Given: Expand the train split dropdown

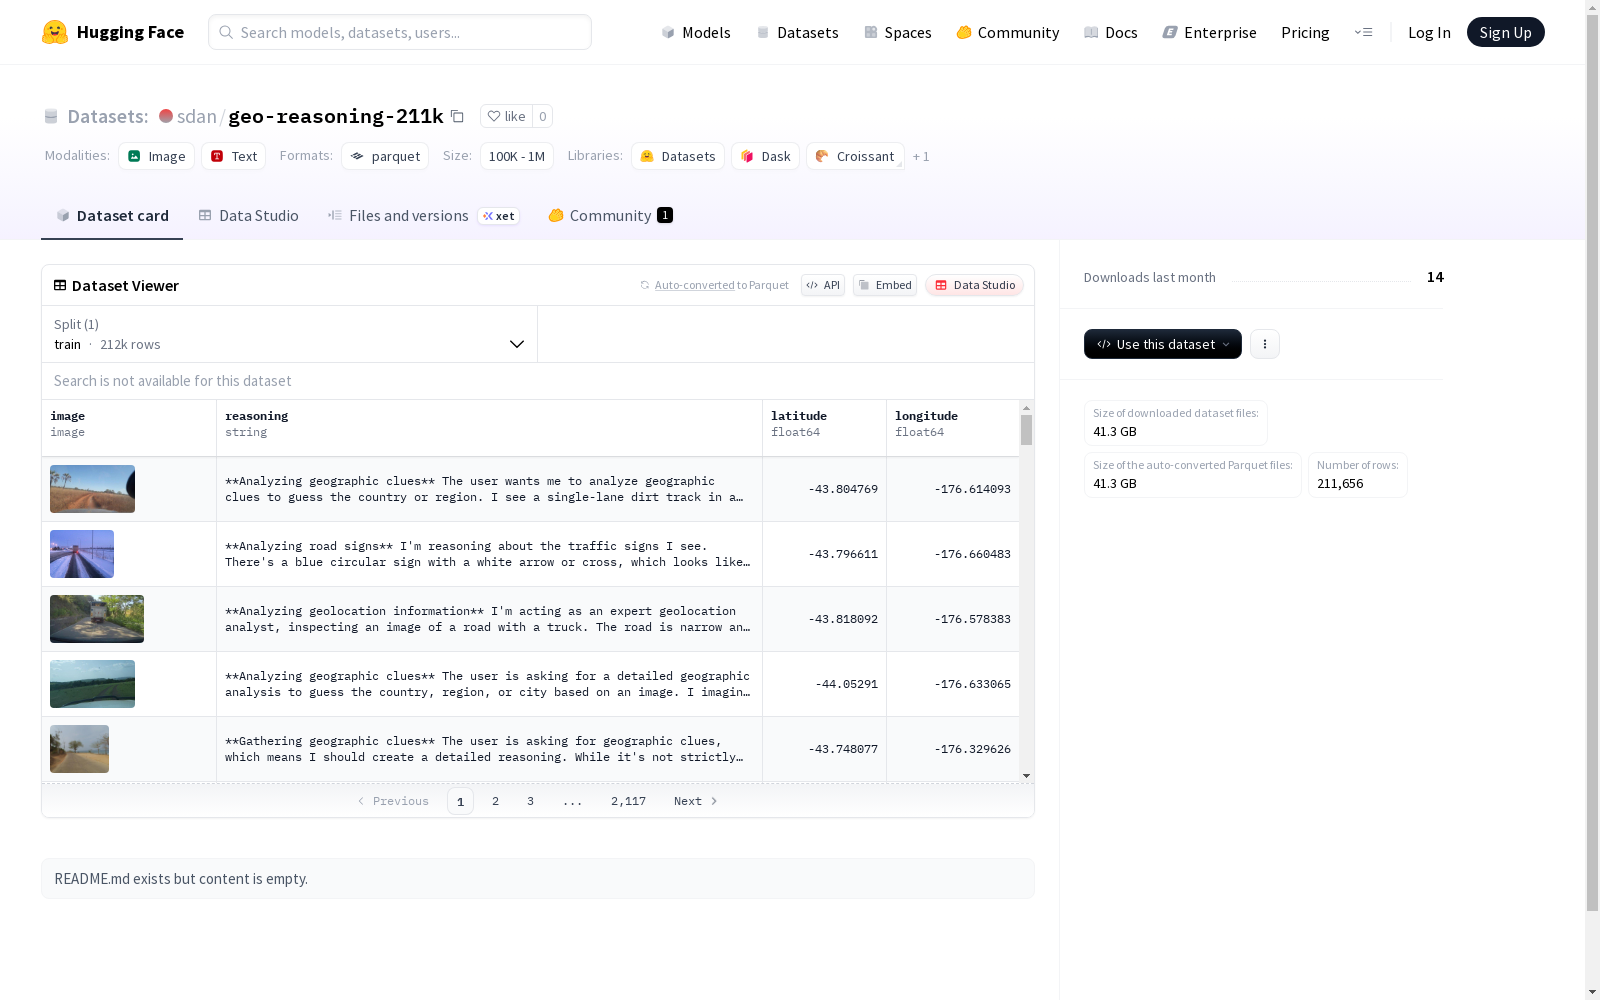Looking at the screenshot, I should (290, 334).
